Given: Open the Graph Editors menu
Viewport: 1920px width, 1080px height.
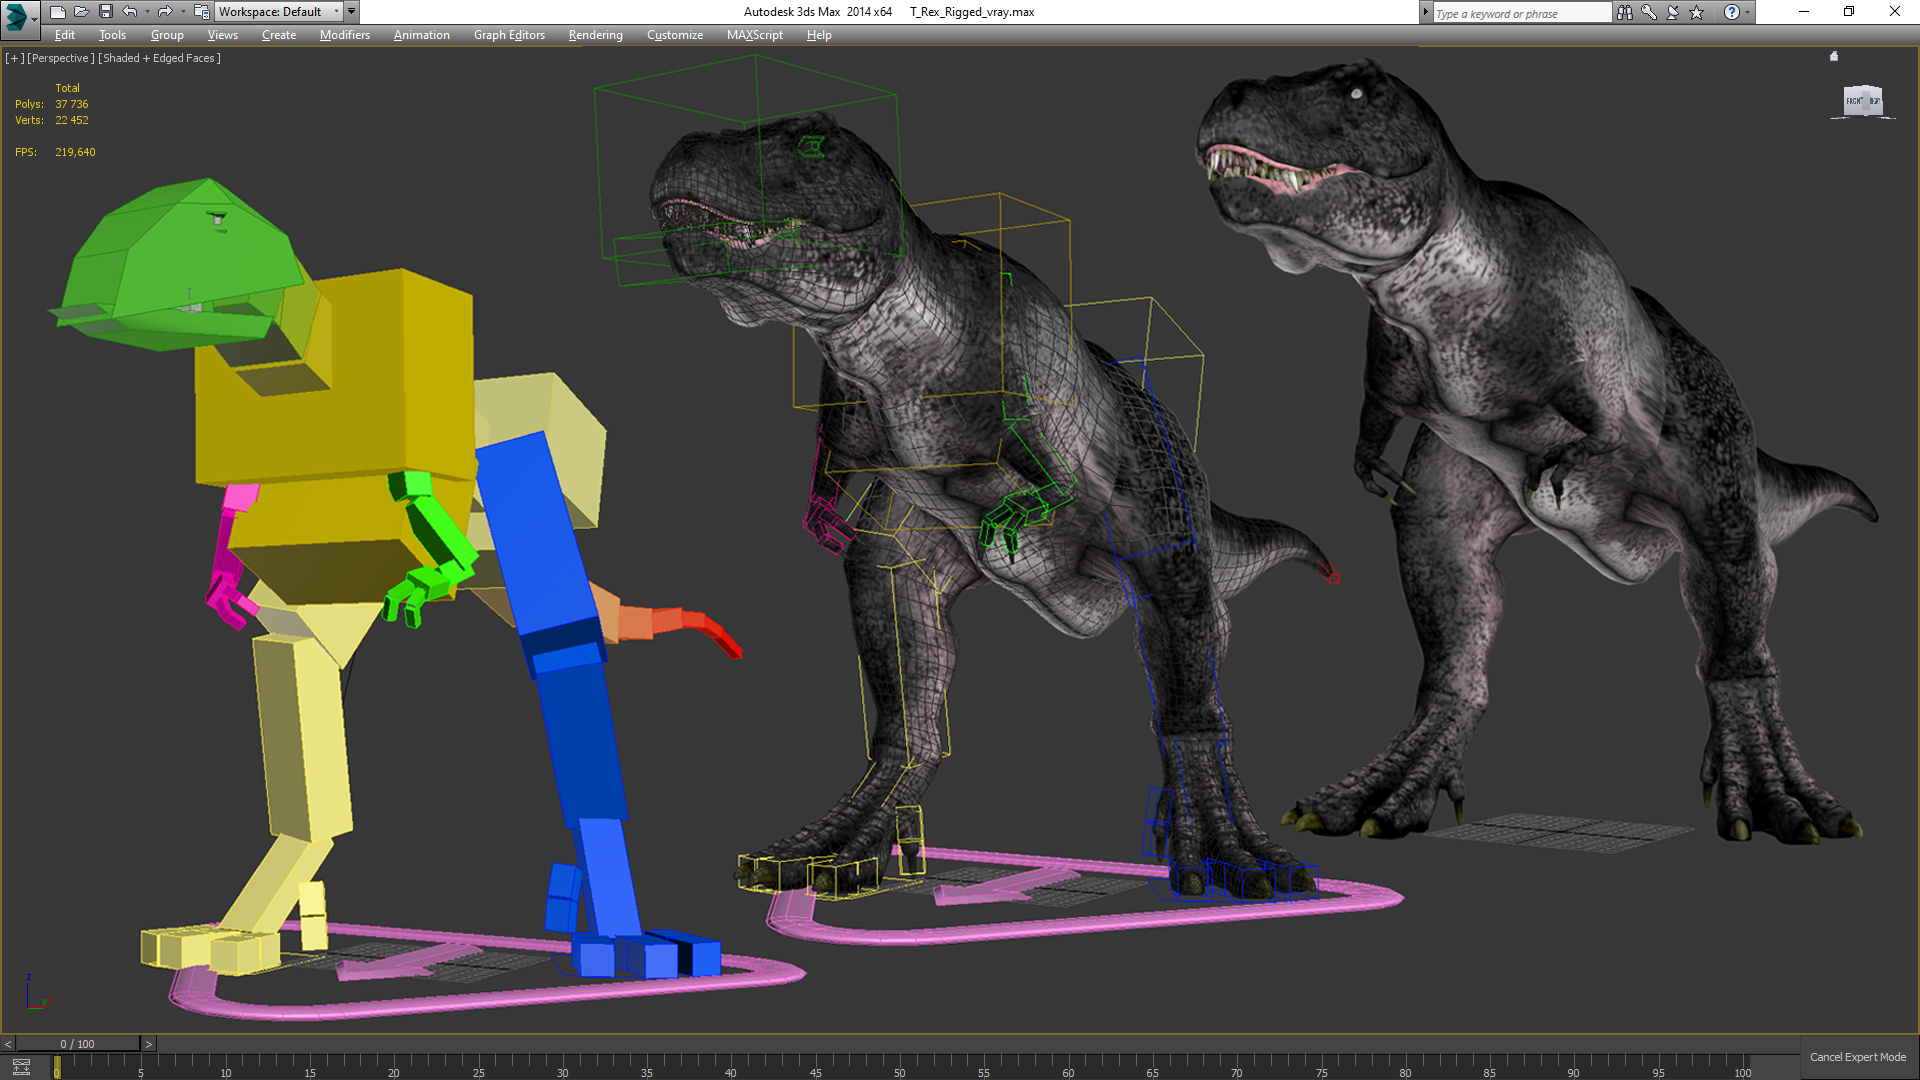Looking at the screenshot, I should (509, 35).
